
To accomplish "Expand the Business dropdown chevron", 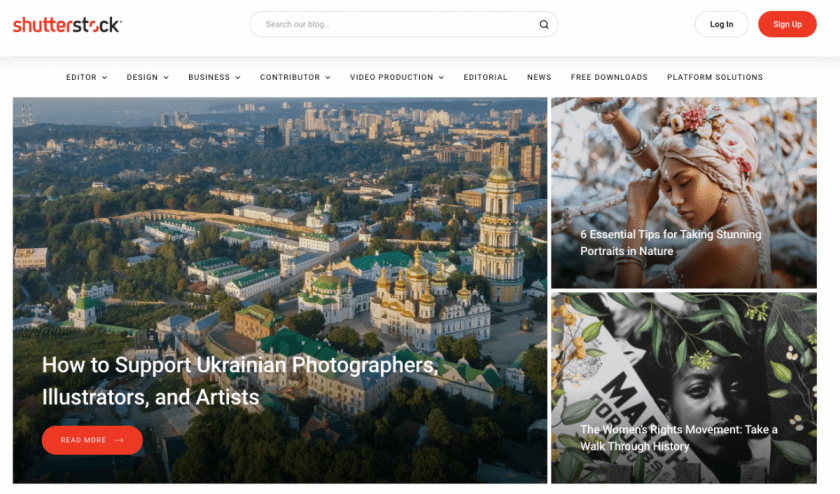I will pos(238,78).
